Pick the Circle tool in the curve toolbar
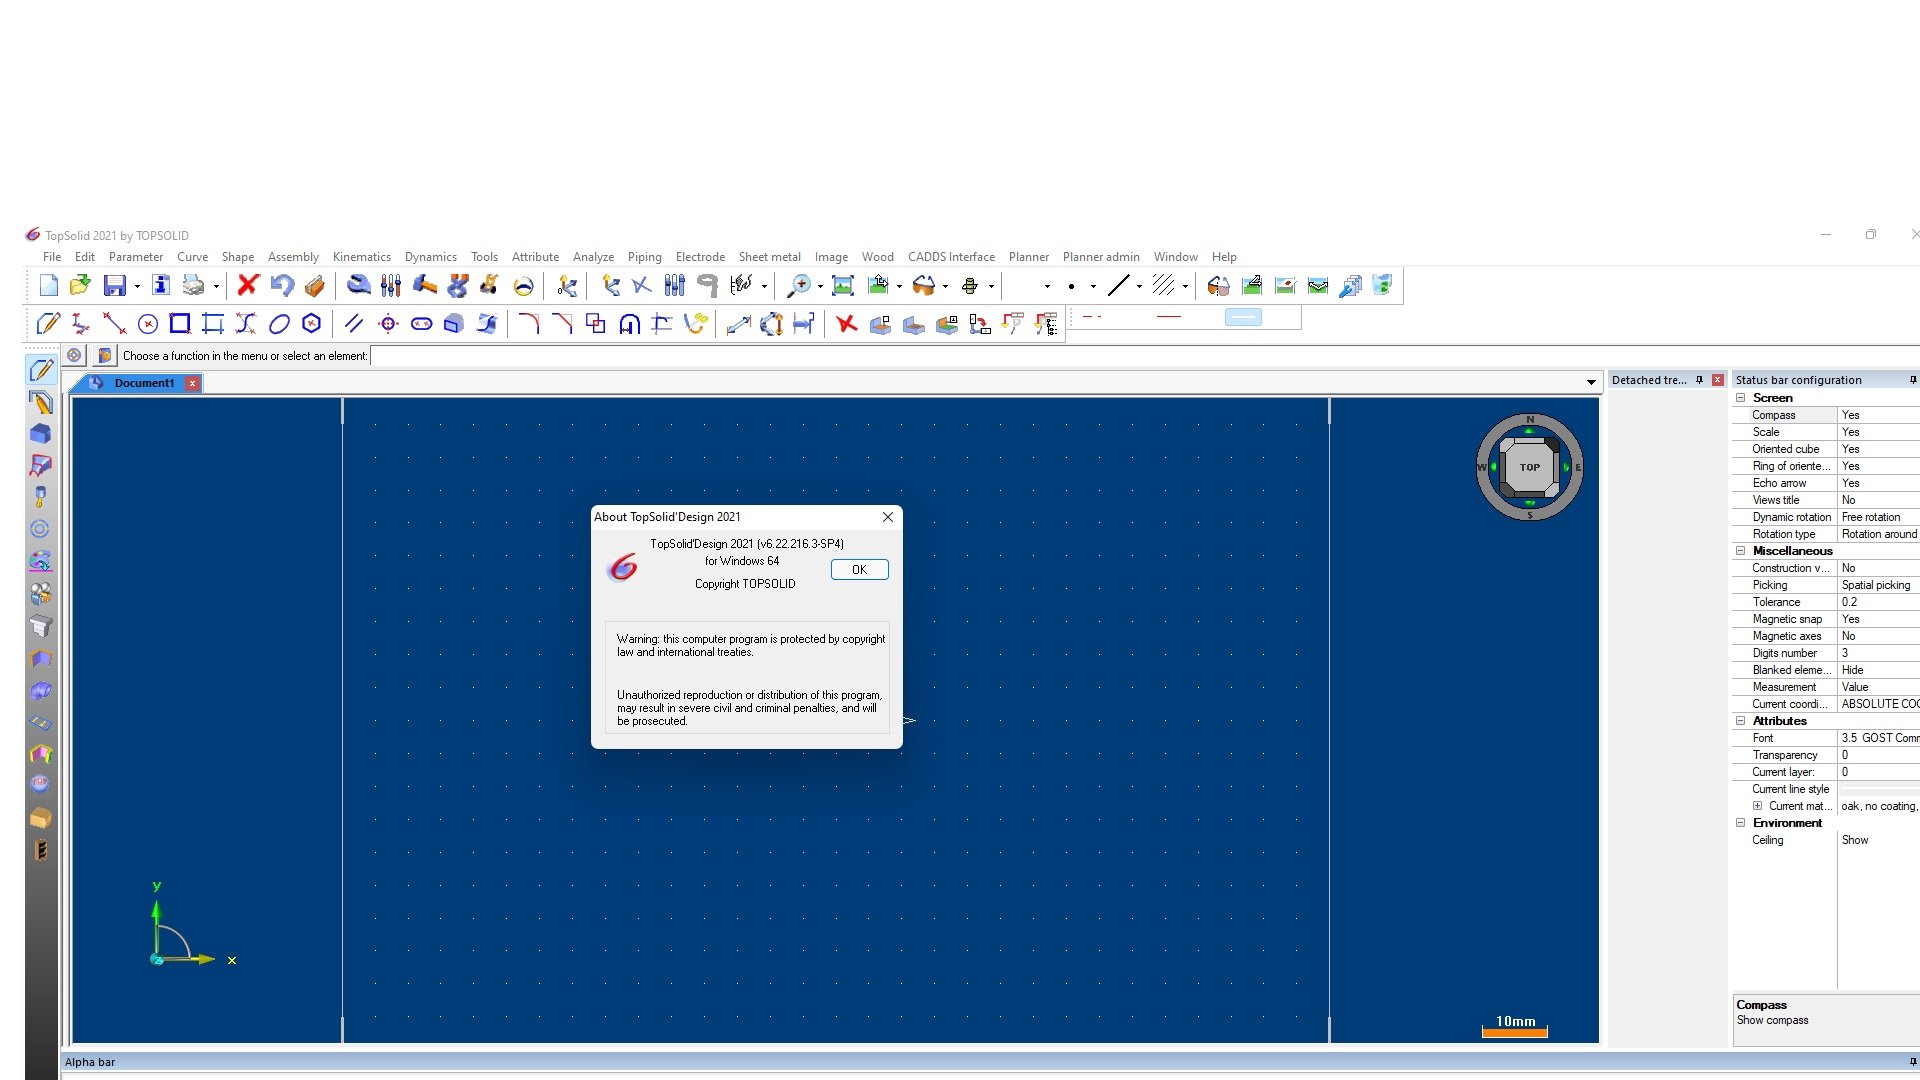Screen dimensions: 1920x1080 [148, 323]
